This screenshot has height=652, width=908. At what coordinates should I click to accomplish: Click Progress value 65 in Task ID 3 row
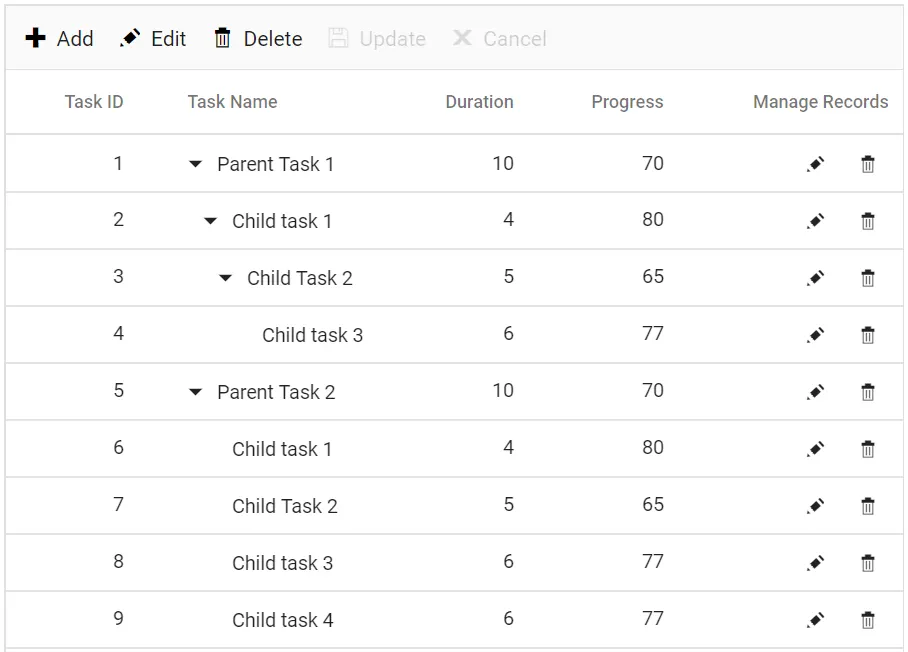653,276
